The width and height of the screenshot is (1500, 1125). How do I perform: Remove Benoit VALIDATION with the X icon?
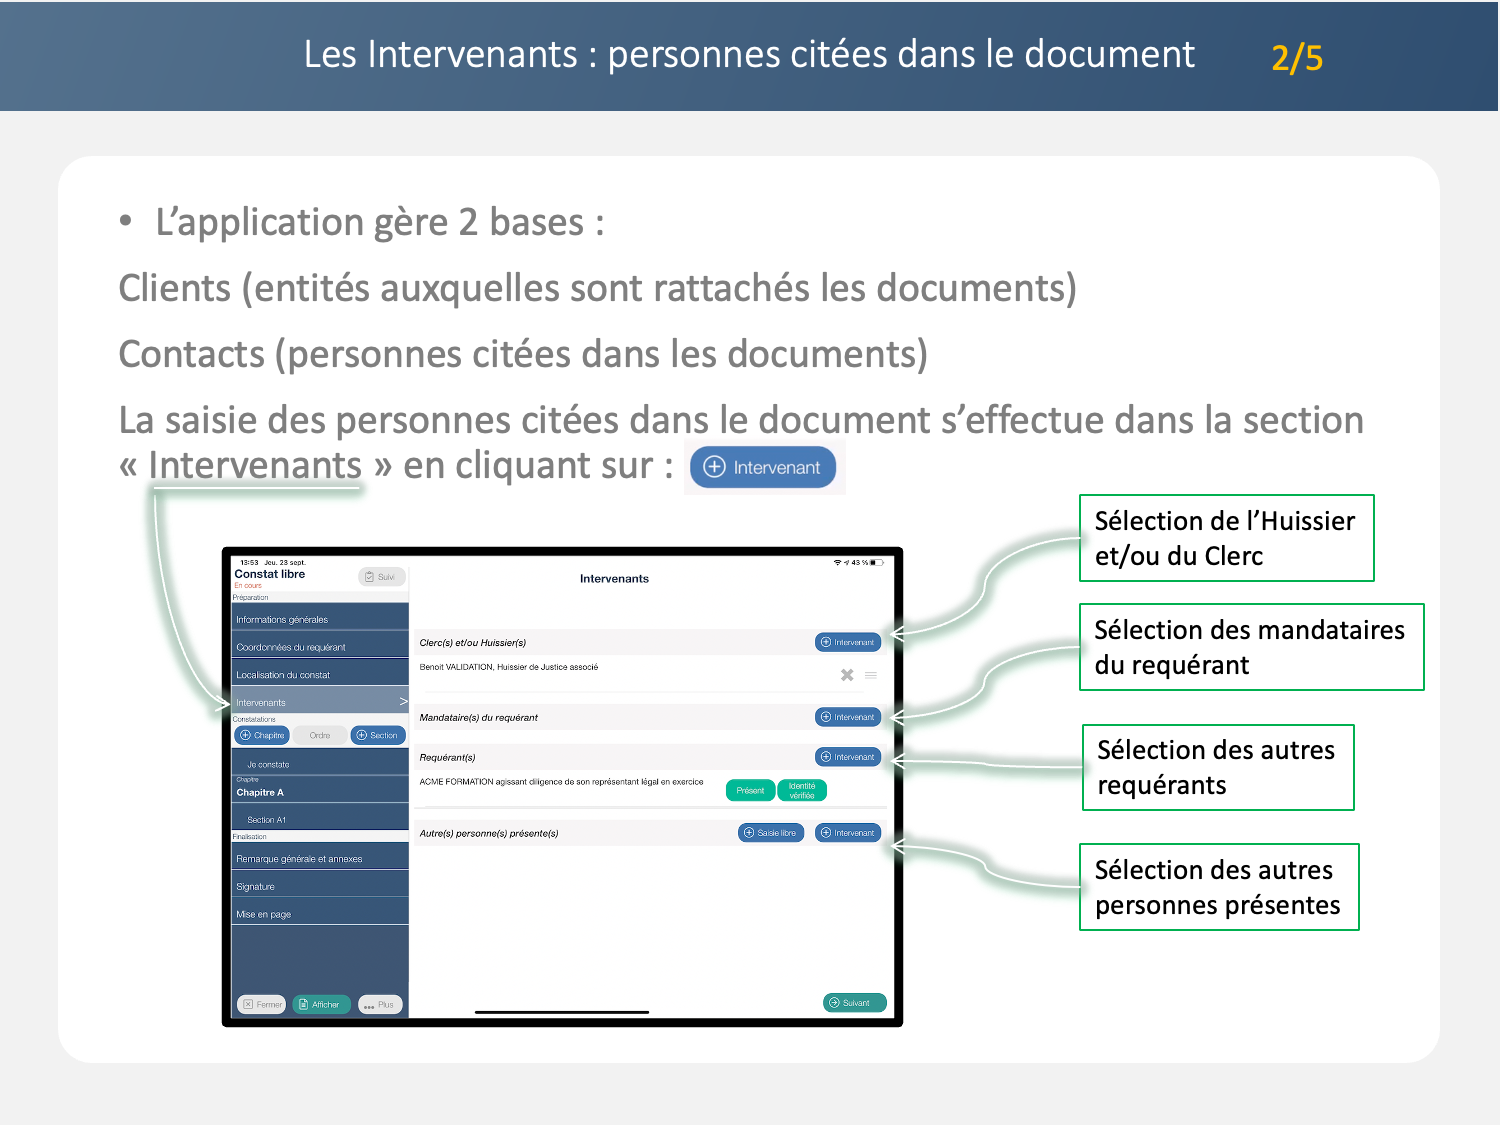point(847,675)
